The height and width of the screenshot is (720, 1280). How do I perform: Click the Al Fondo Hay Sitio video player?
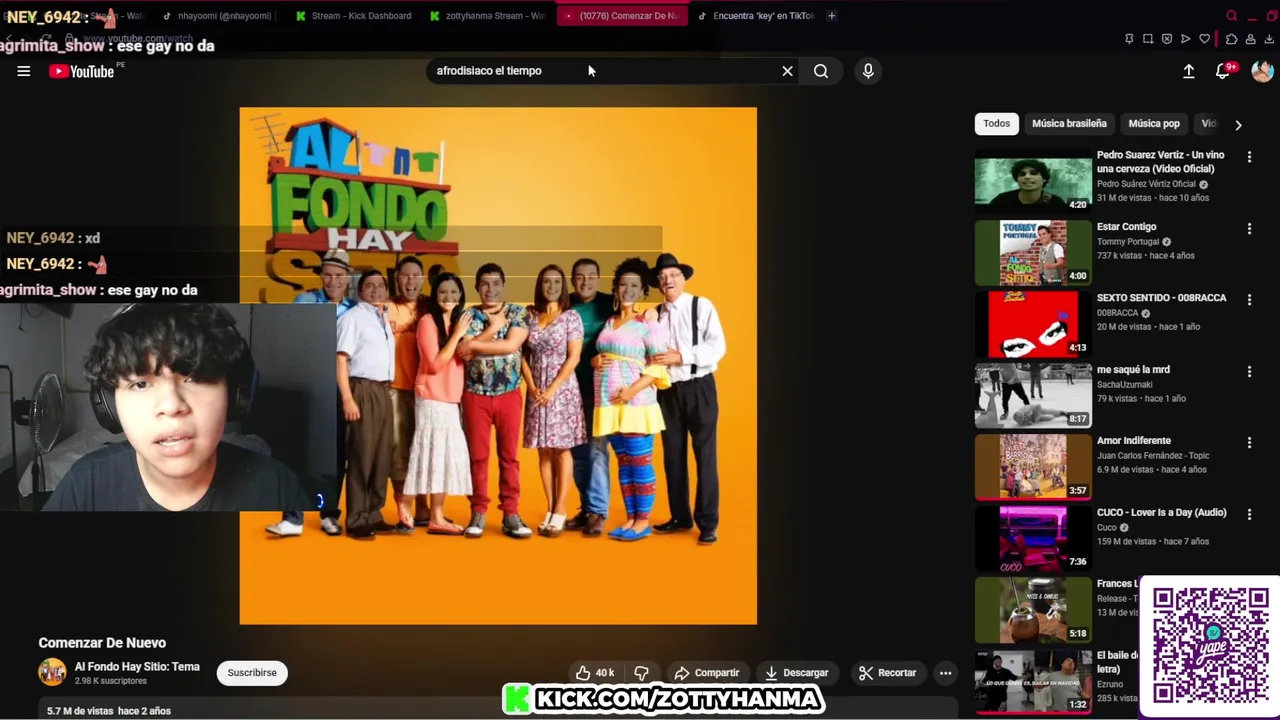coord(498,366)
